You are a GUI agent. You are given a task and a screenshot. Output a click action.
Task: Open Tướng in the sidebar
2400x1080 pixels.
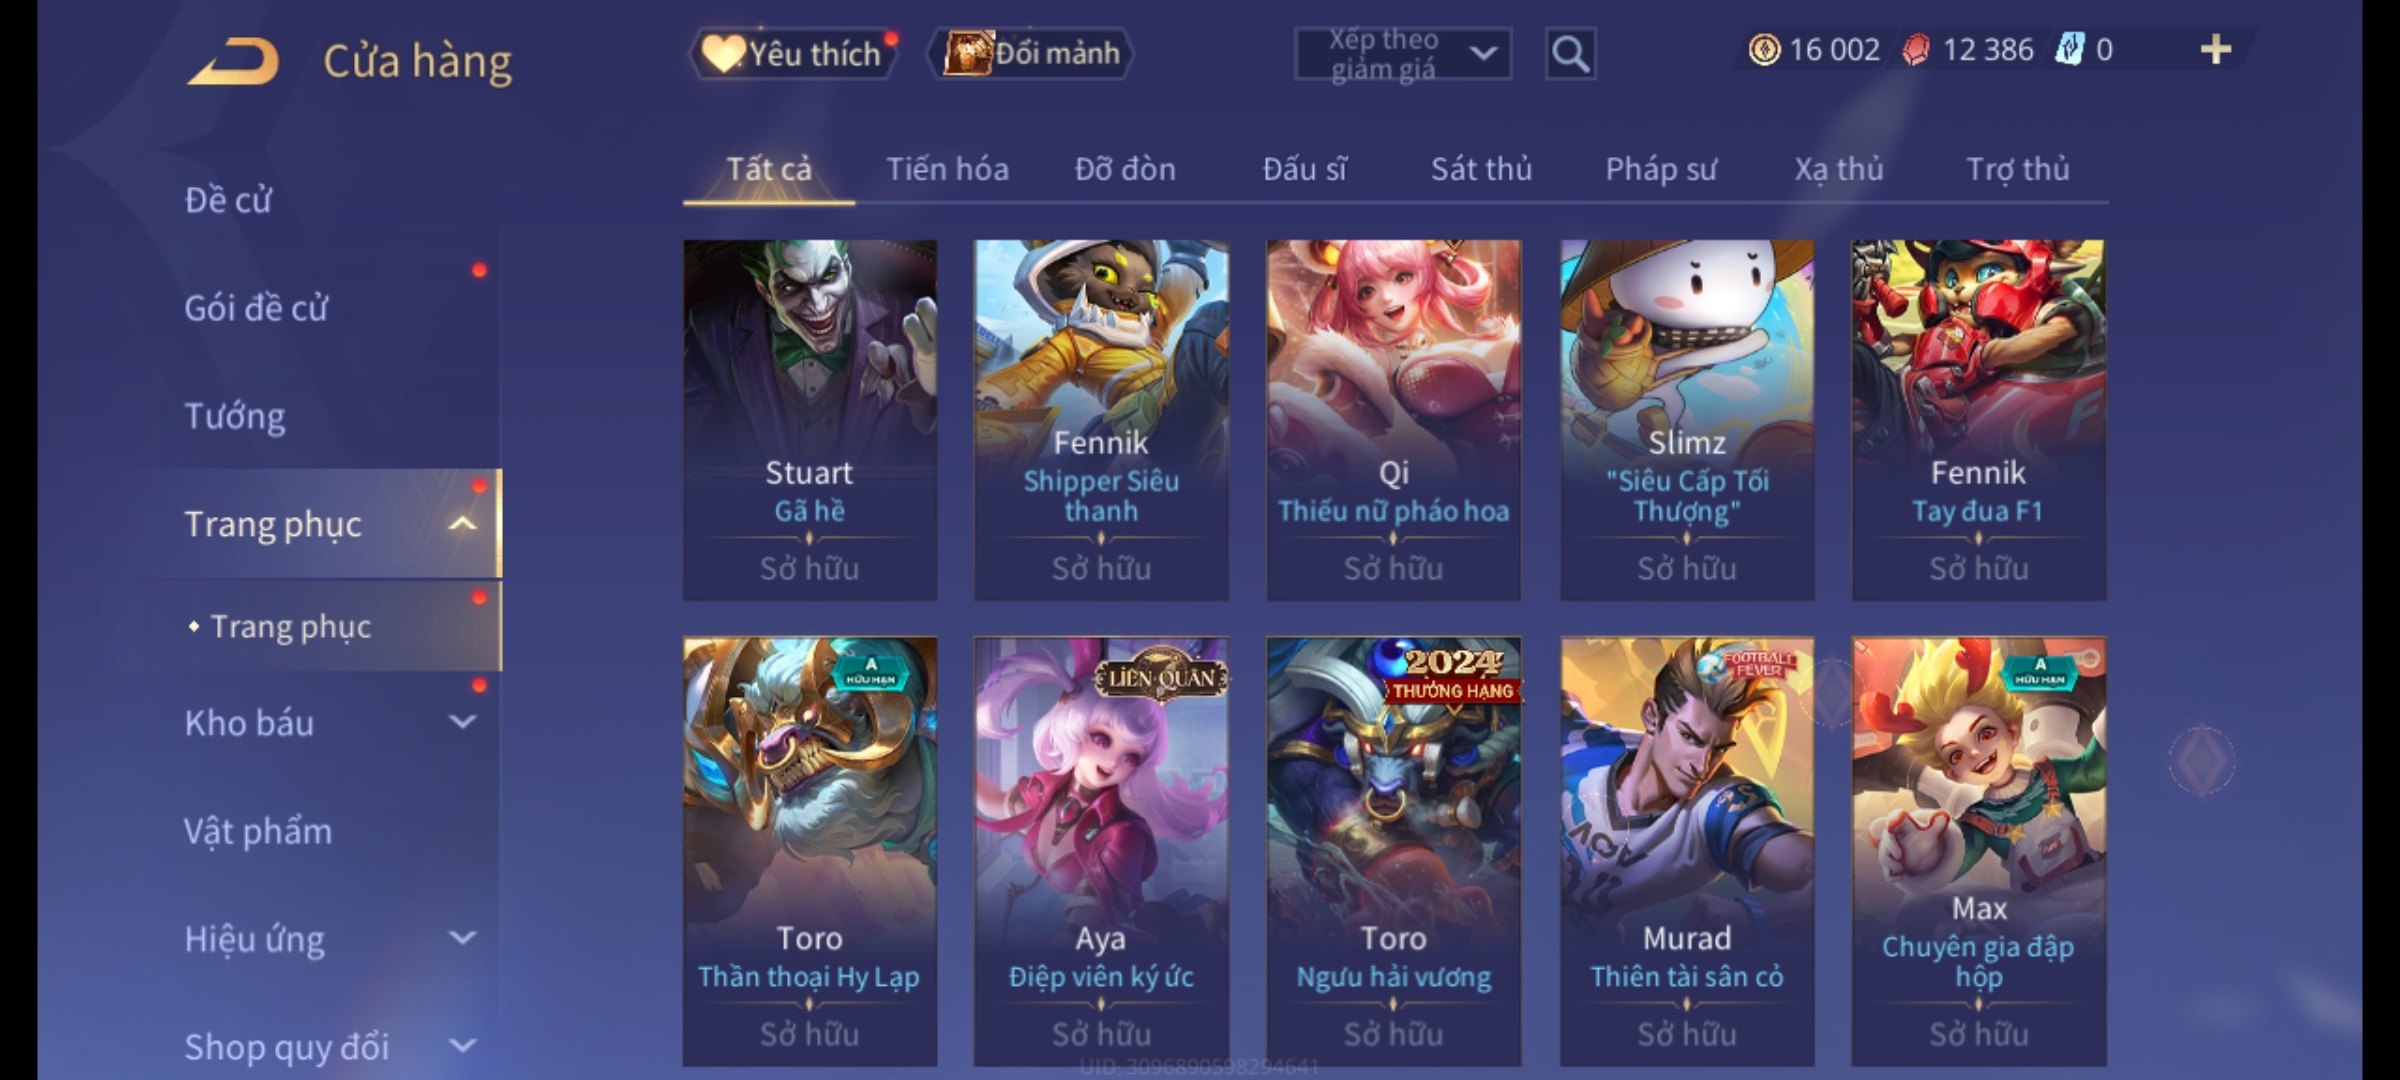click(x=235, y=417)
